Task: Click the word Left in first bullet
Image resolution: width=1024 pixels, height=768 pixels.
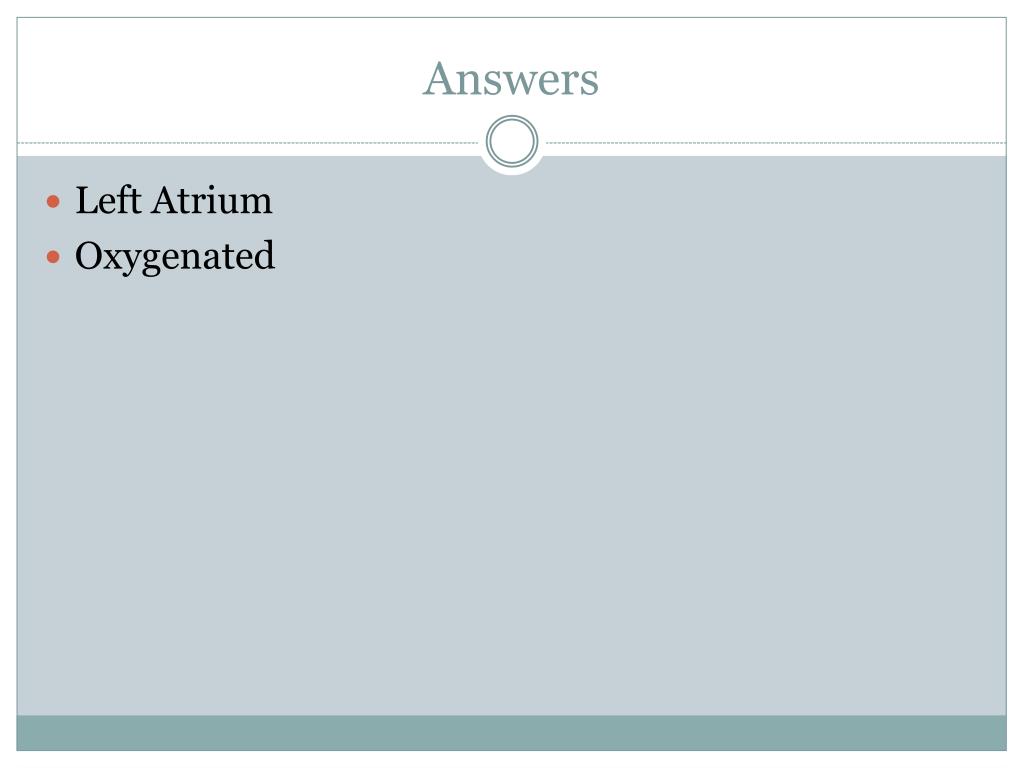Action: (108, 200)
